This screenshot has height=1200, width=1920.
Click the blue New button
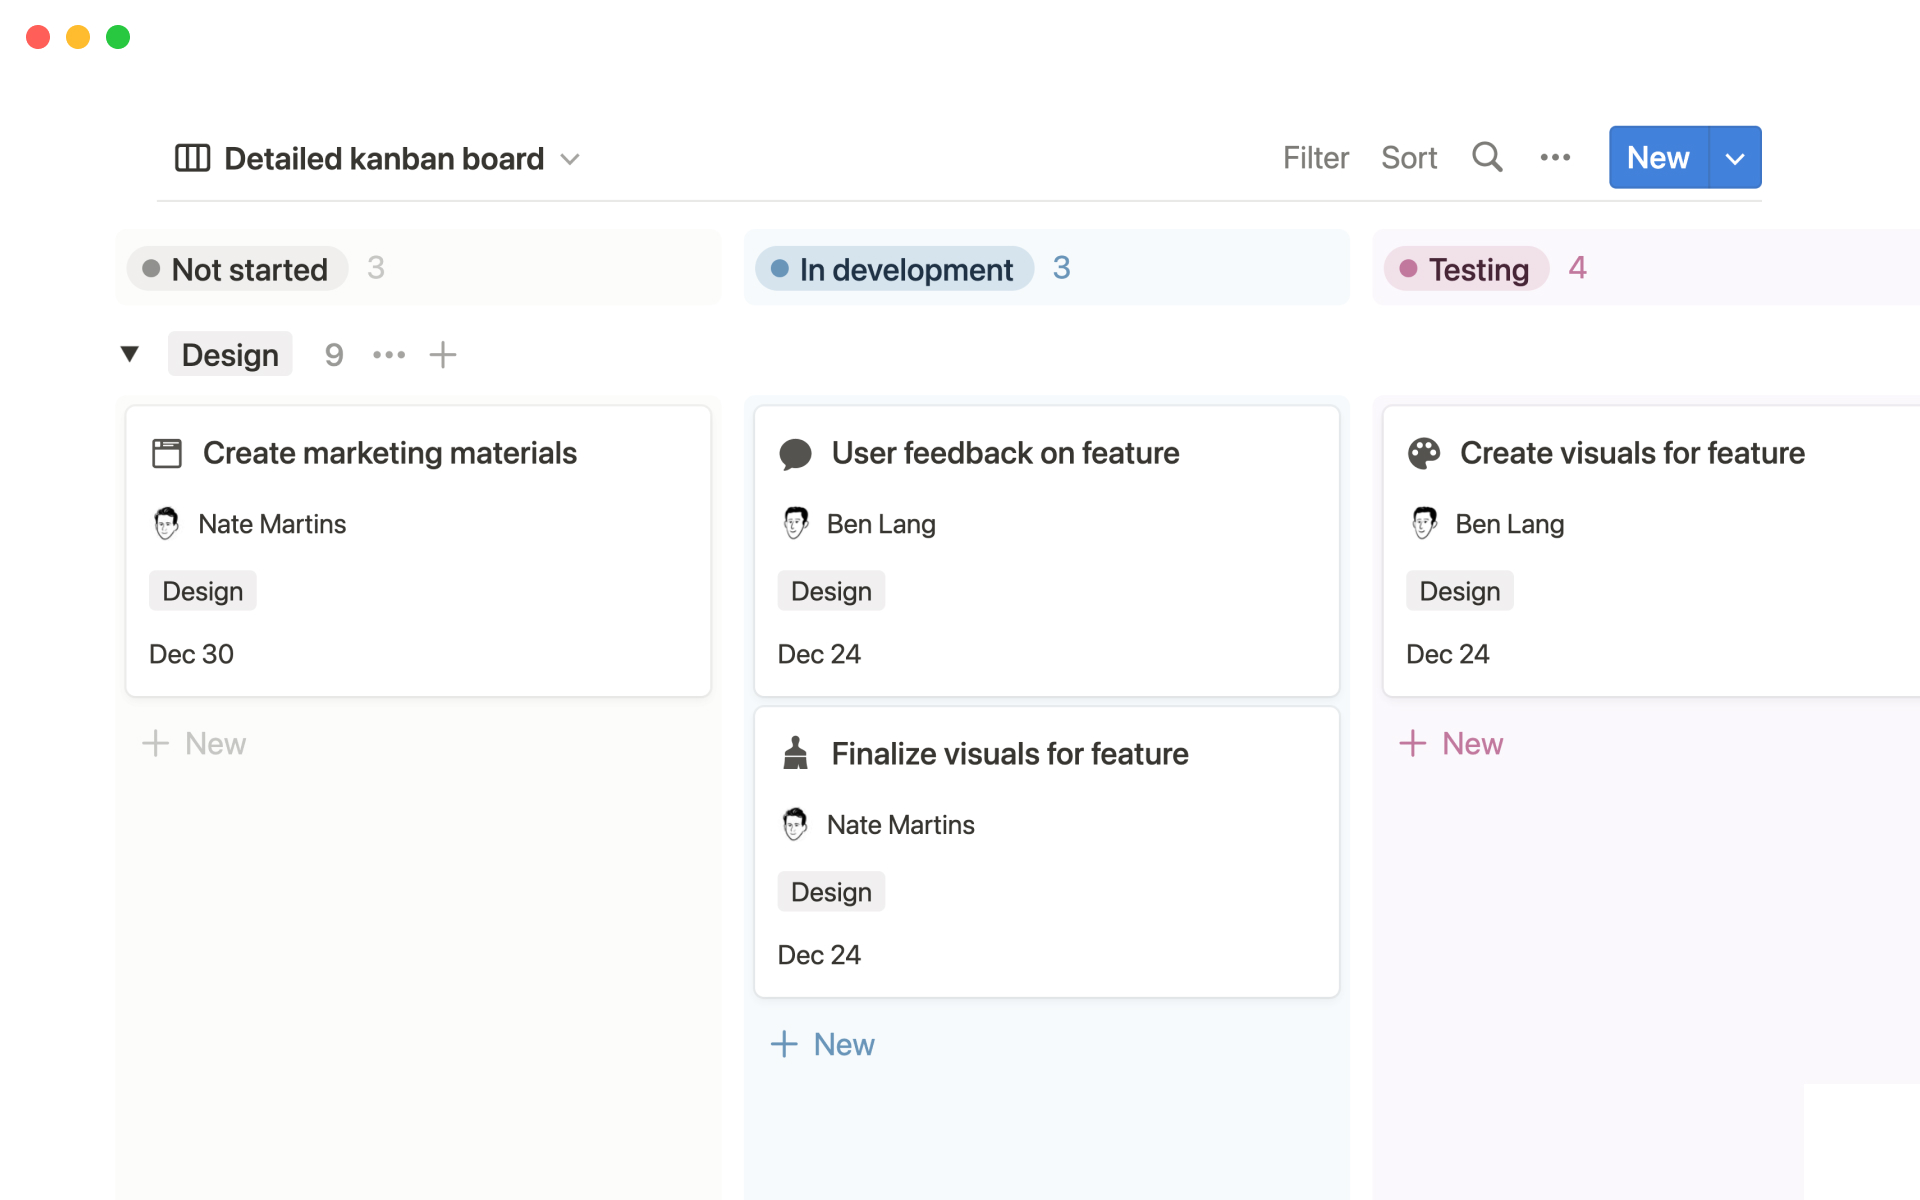click(x=1658, y=158)
